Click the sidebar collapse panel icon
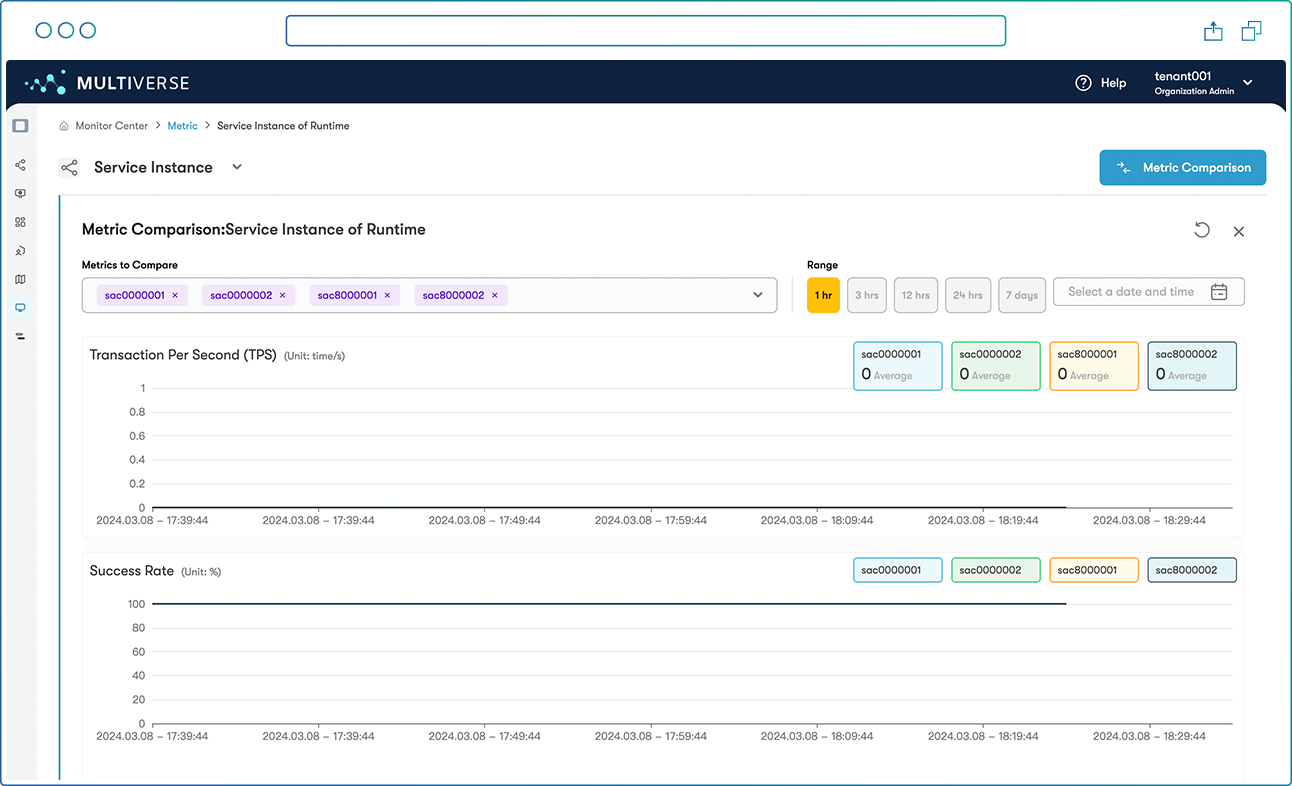The width and height of the screenshot is (1292, 786). [x=20, y=126]
